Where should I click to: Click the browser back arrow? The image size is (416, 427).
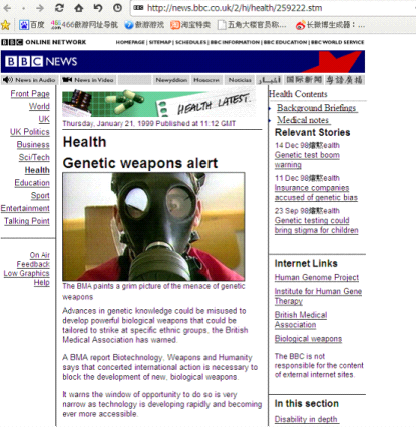click(7, 8)
